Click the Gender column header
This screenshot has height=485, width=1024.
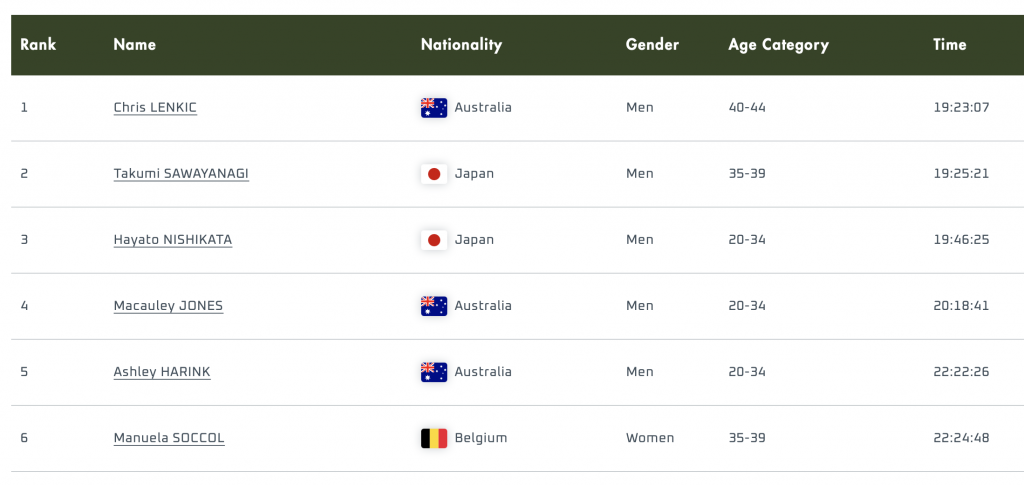tap(652, 45)
